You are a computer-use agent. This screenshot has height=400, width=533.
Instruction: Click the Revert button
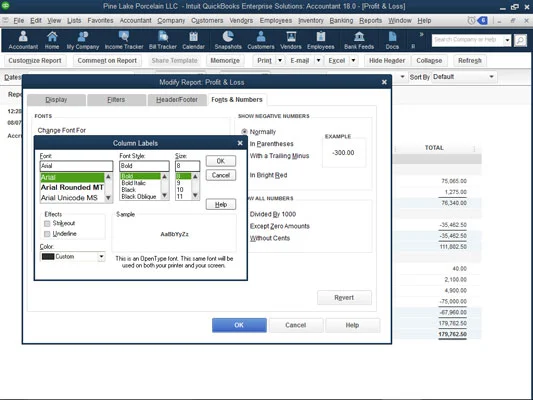click(x=344, y=298)
